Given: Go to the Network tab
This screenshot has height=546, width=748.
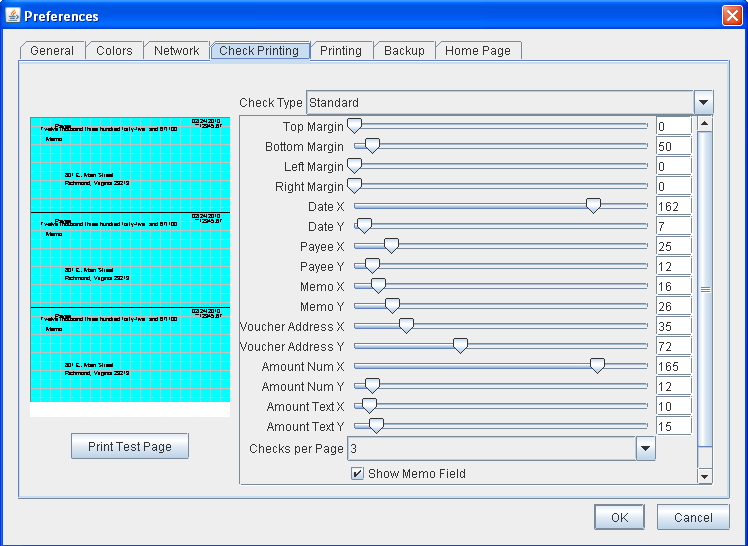Looking at the screenshot, I should (177, 51).
